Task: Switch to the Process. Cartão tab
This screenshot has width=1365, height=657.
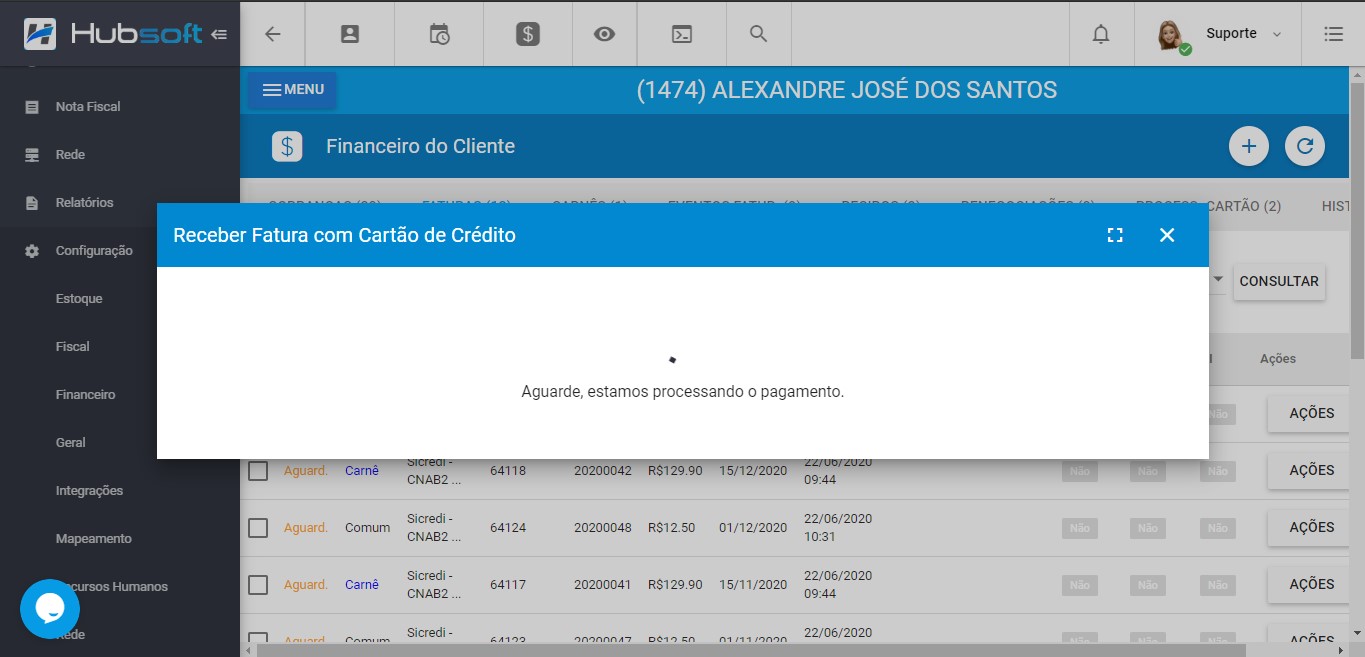Action: tap(1208, 206)
